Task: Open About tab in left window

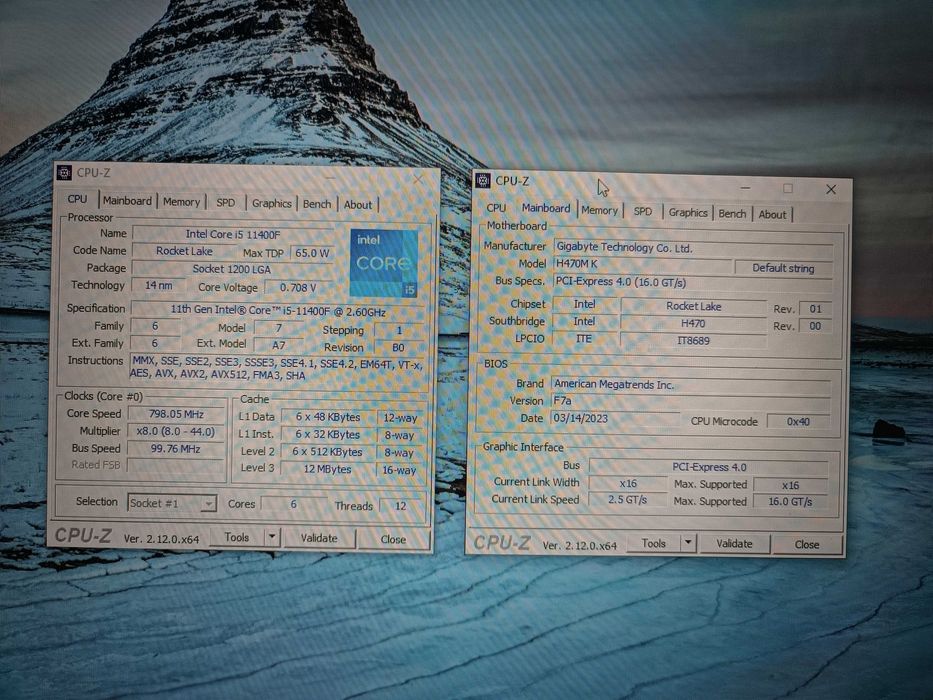Action: pyautogui.click(x=358, y=204)
